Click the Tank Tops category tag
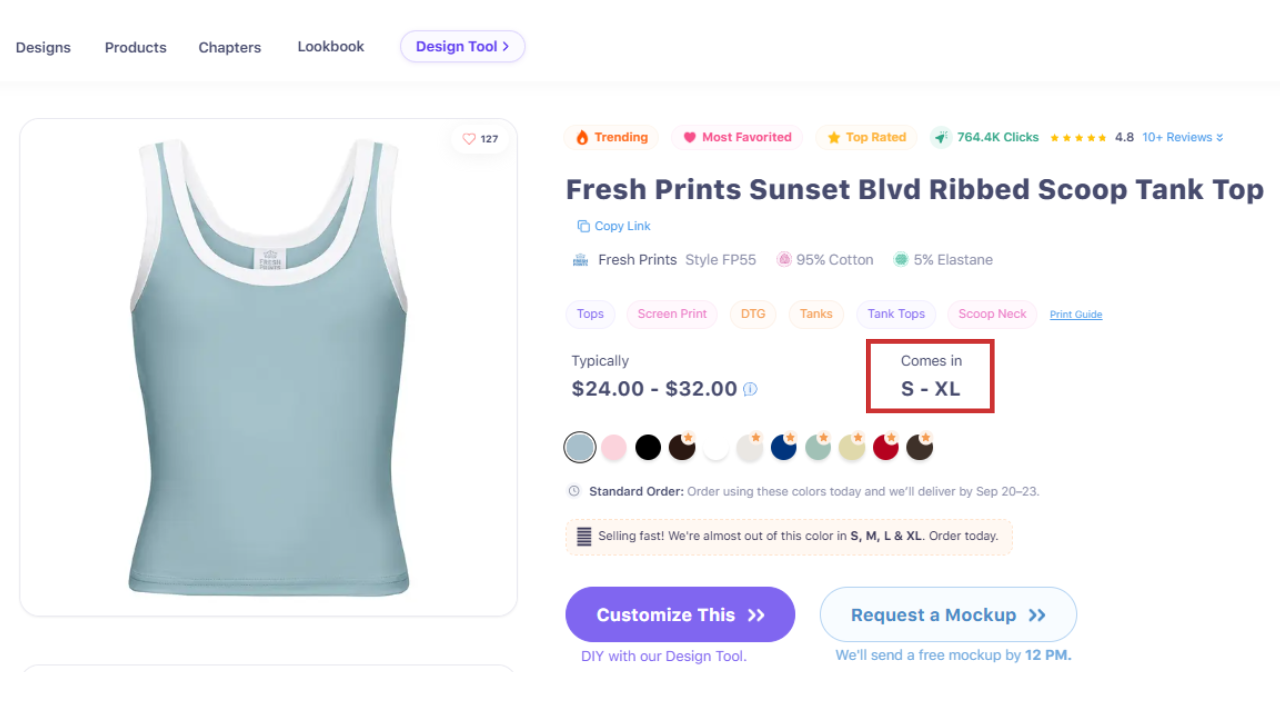Image resolution: width=1280 pixels, height=720 pixels. pos(896,314)
